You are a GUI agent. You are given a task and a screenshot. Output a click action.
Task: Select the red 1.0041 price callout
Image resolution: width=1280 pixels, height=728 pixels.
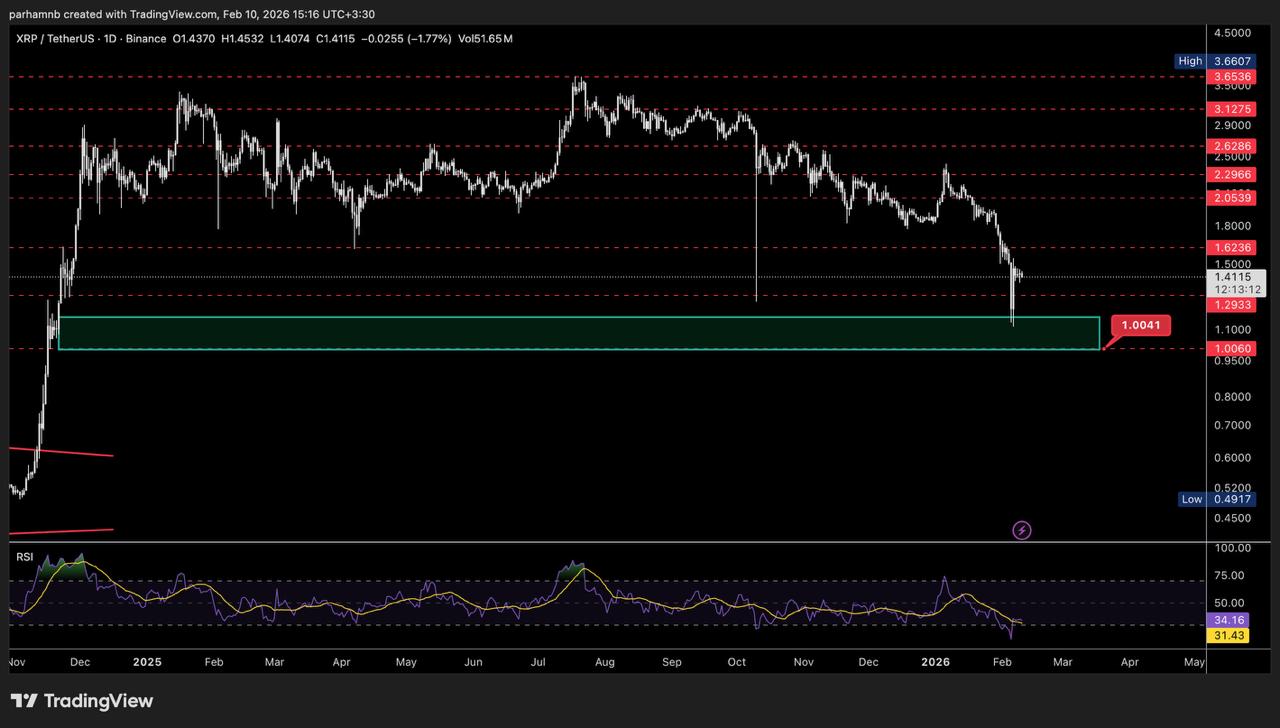[x=1140, y=326]
